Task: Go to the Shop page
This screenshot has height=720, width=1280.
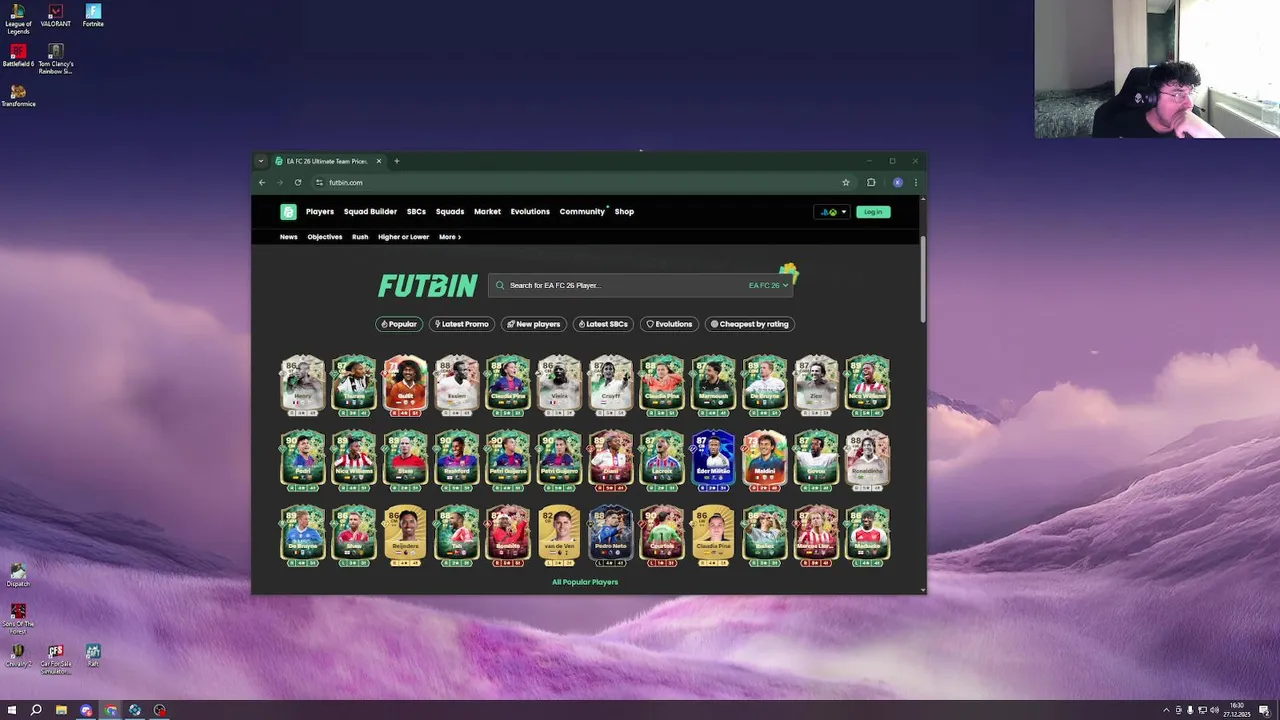Action: pos(624,211)
